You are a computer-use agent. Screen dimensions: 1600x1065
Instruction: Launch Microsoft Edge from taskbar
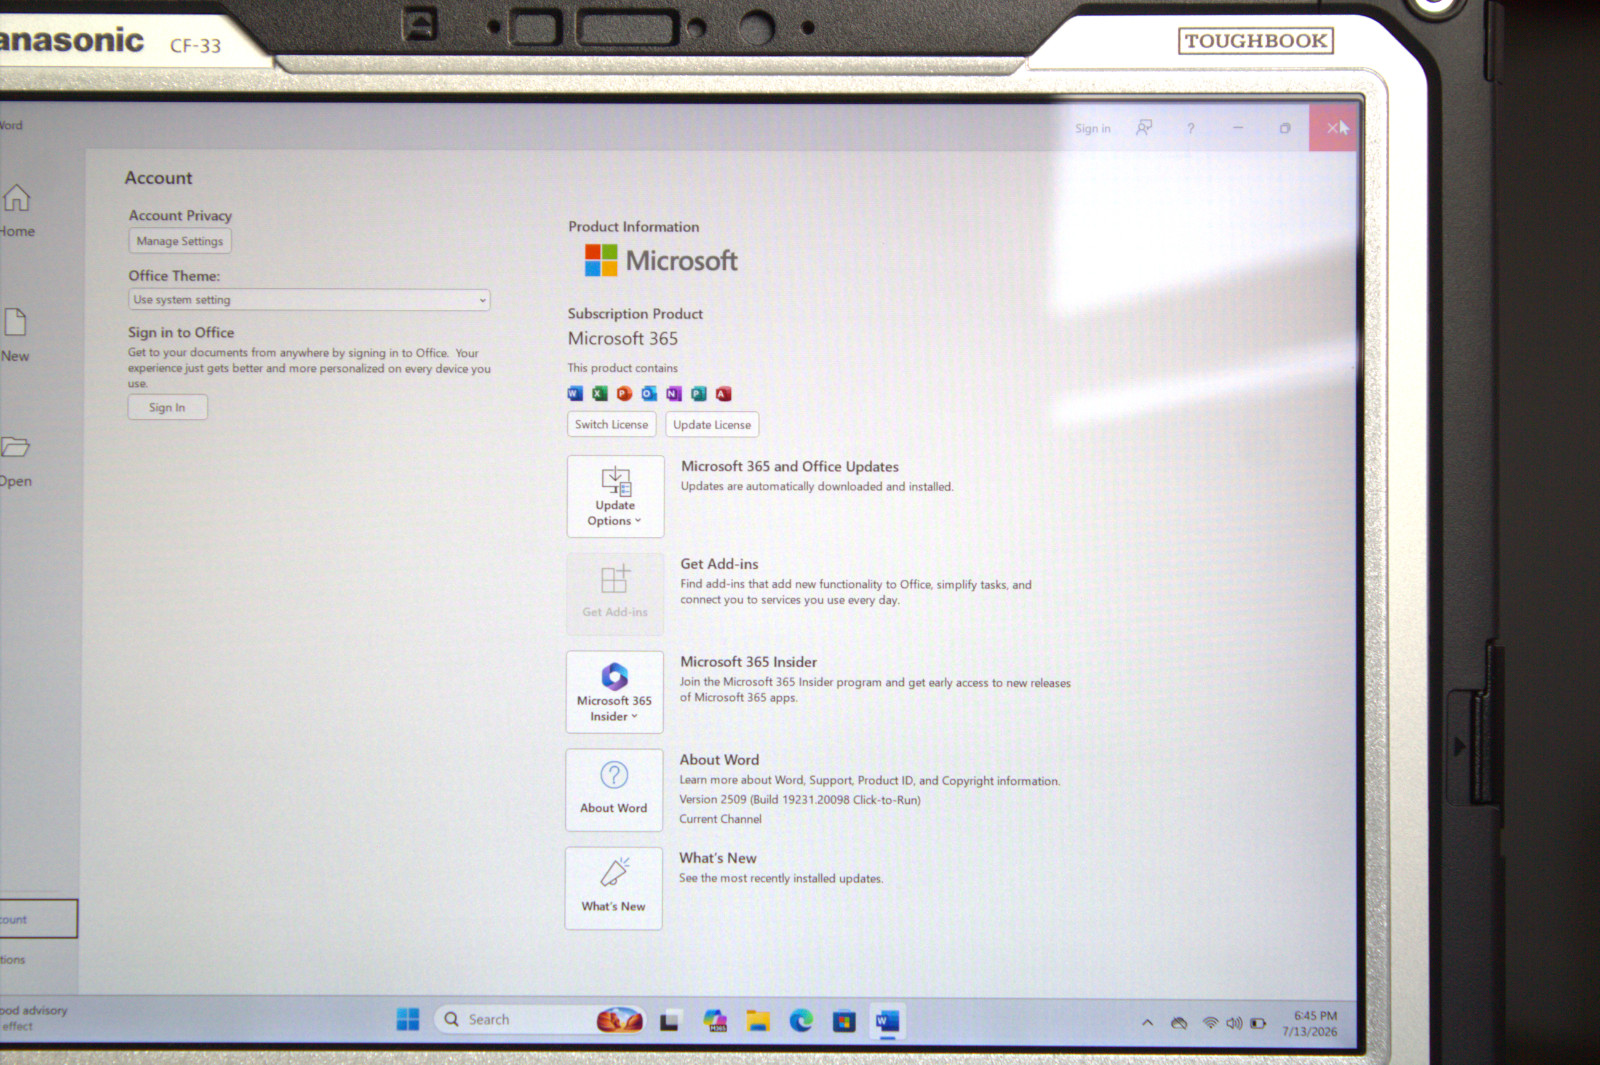[x=801, y=1021]
